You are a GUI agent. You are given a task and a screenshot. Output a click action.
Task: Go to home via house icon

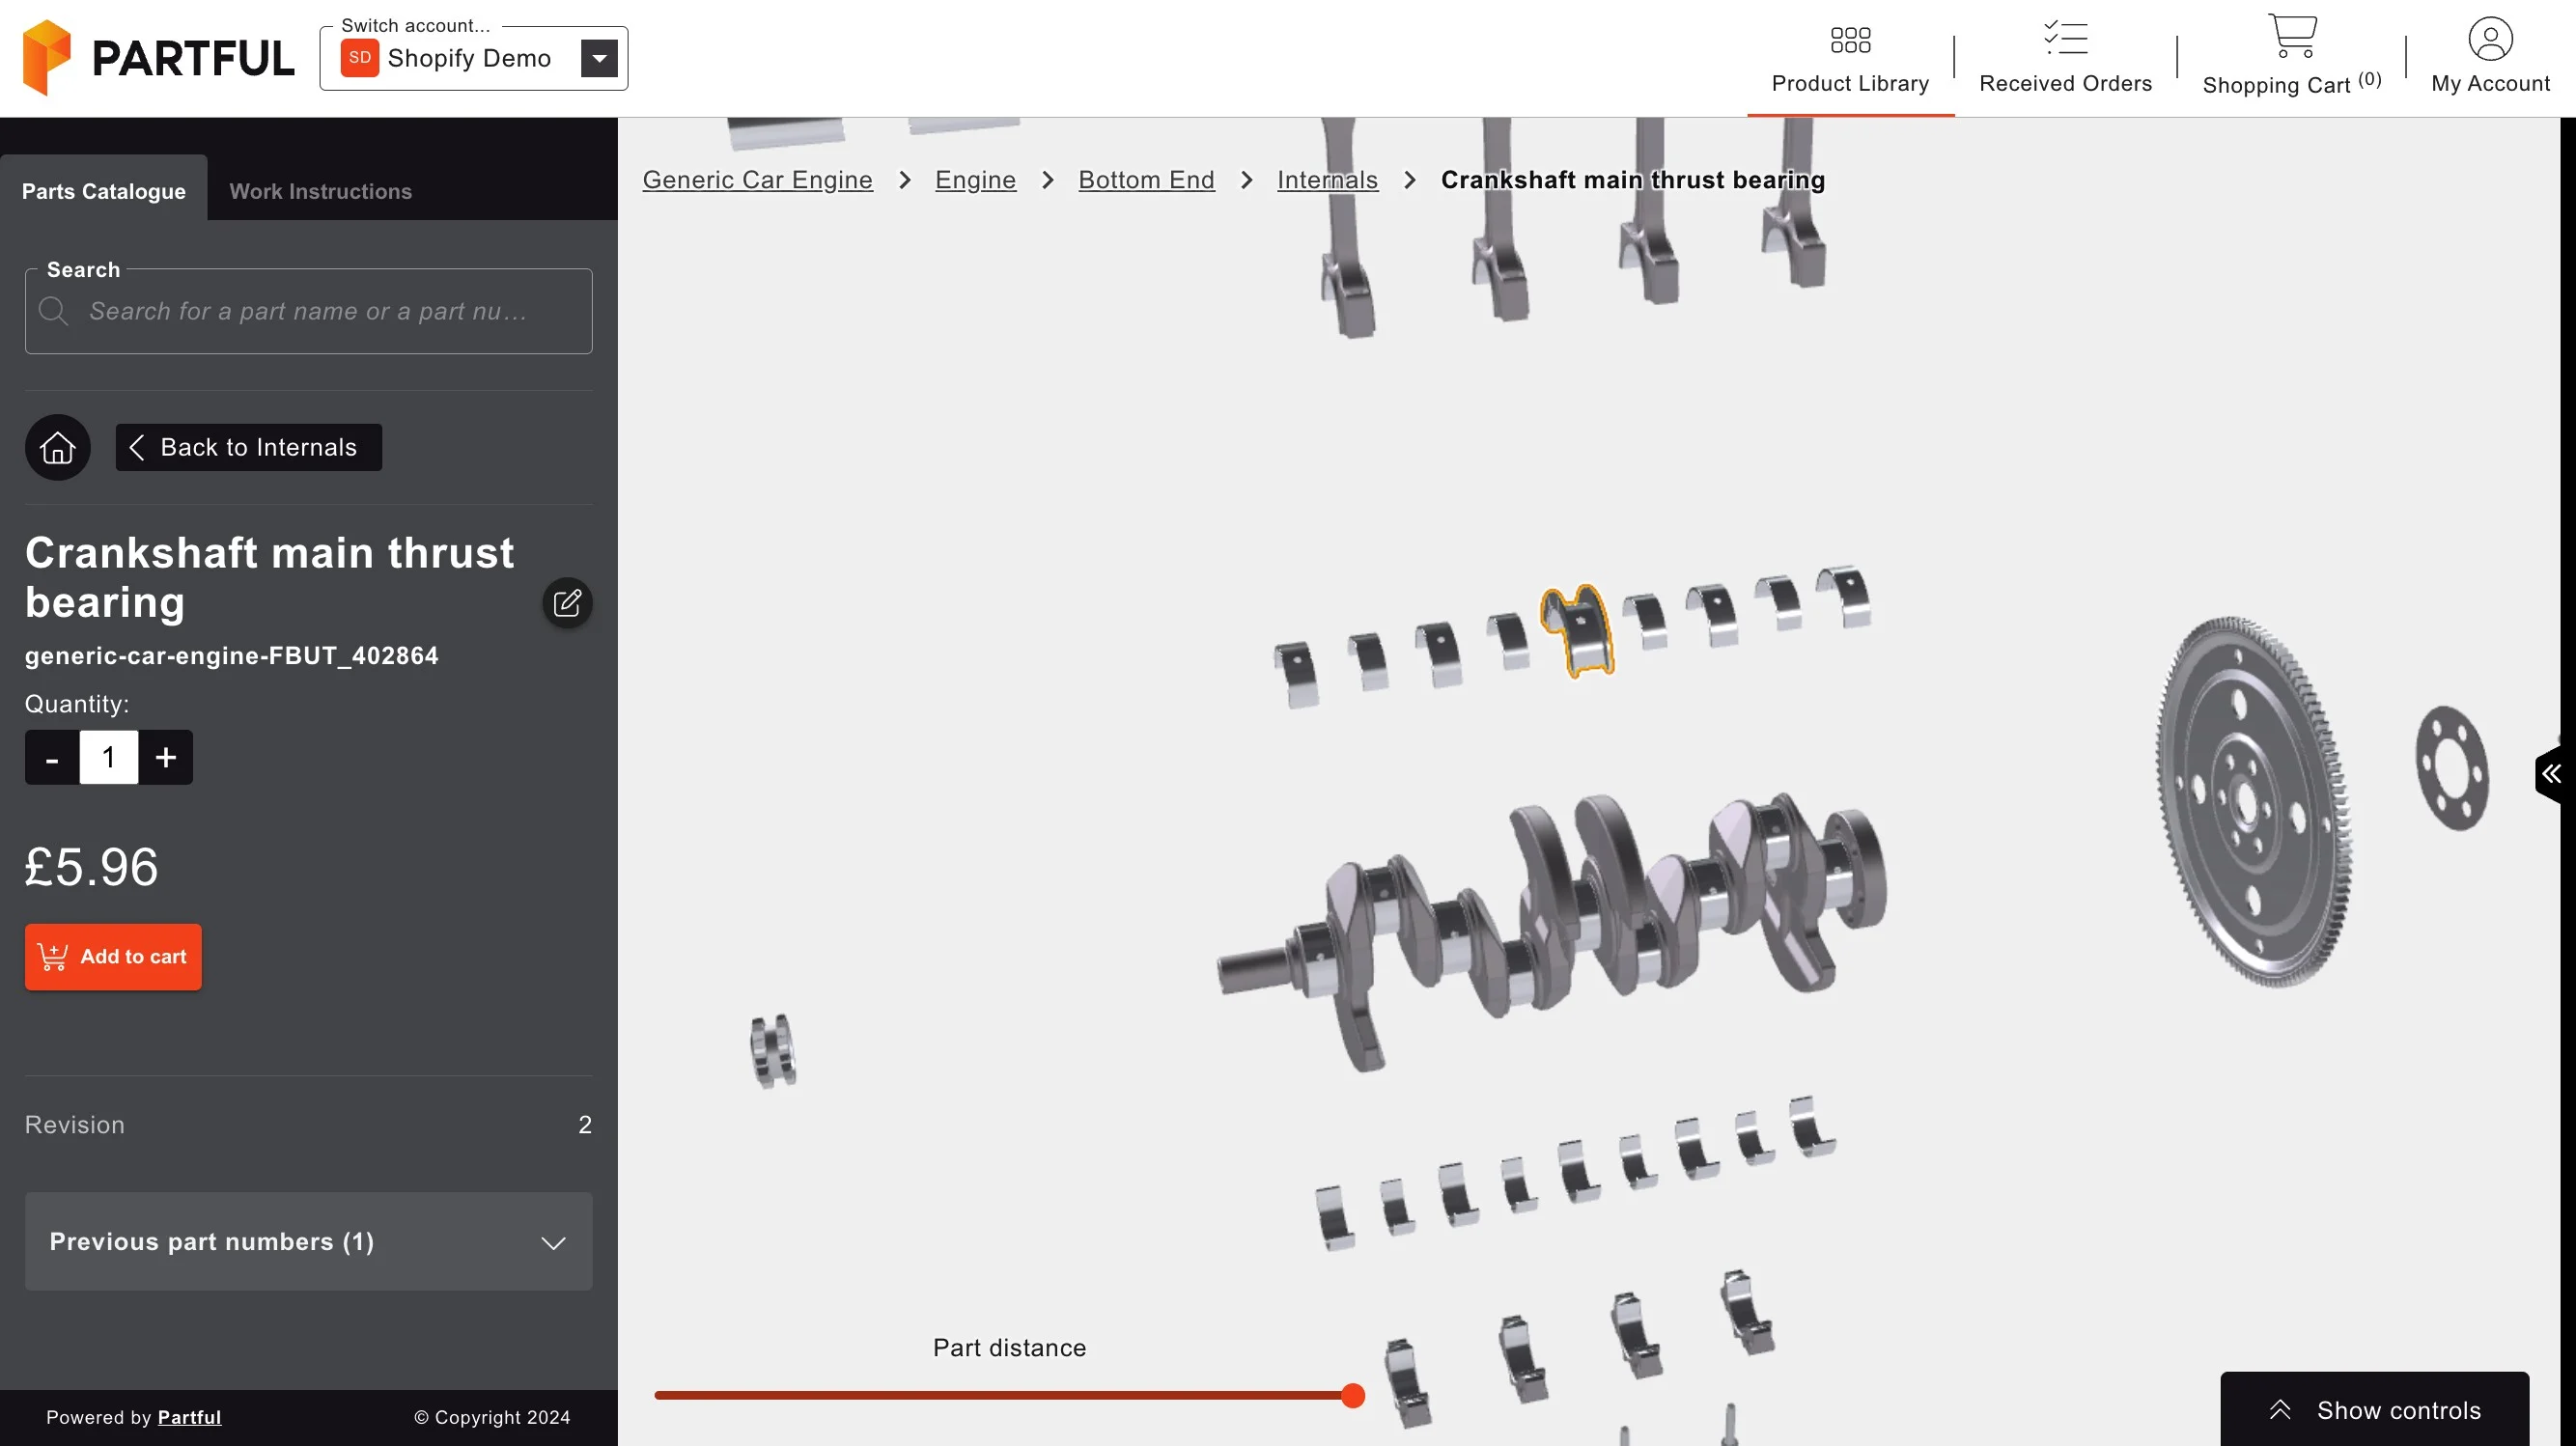coord(58,447)
